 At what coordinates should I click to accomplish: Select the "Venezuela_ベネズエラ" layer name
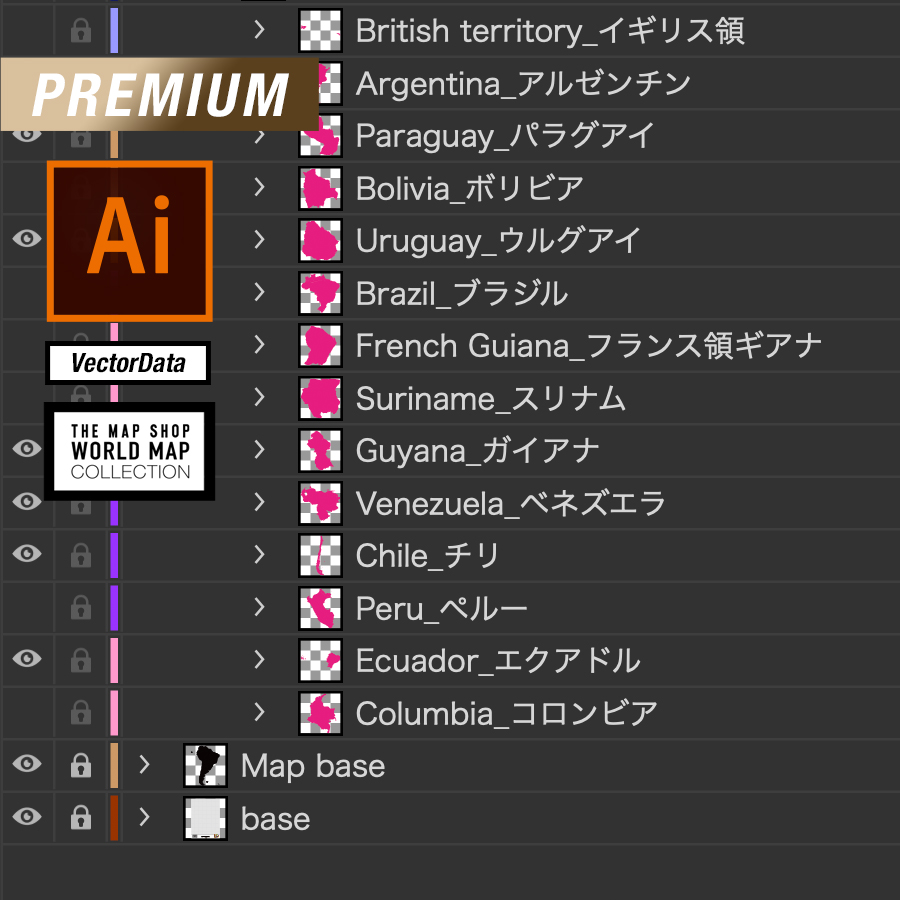(x=510, y=504)
